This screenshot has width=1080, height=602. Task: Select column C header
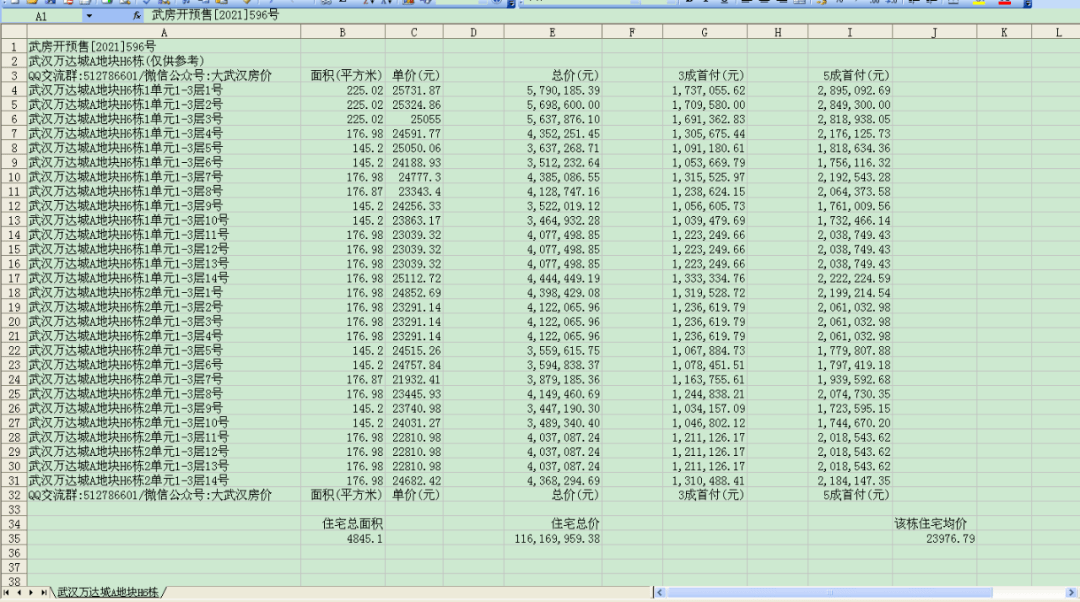coord(414,32)
